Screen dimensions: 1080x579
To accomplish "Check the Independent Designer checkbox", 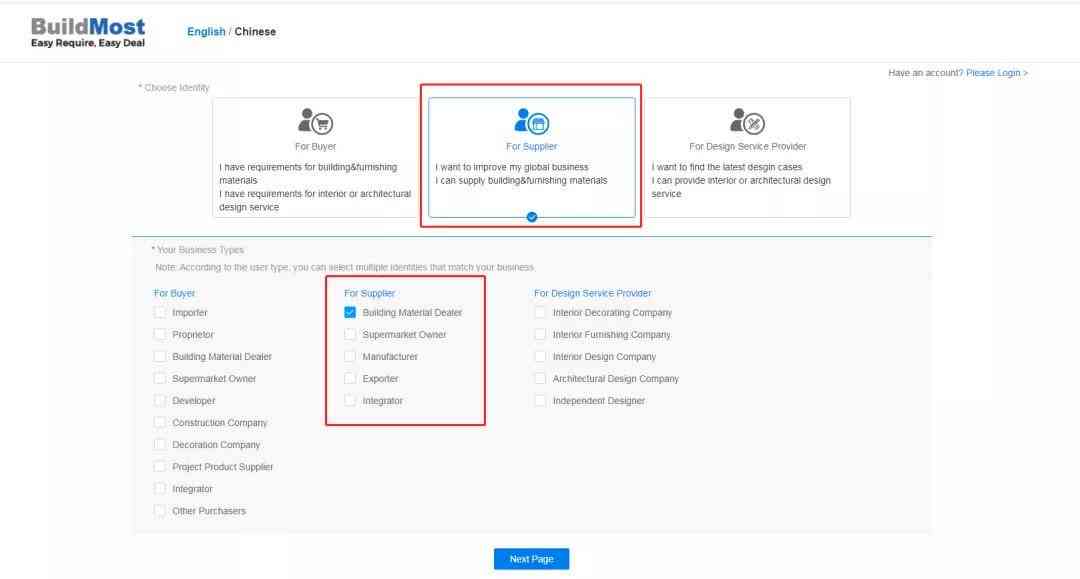I will point(540,401).
